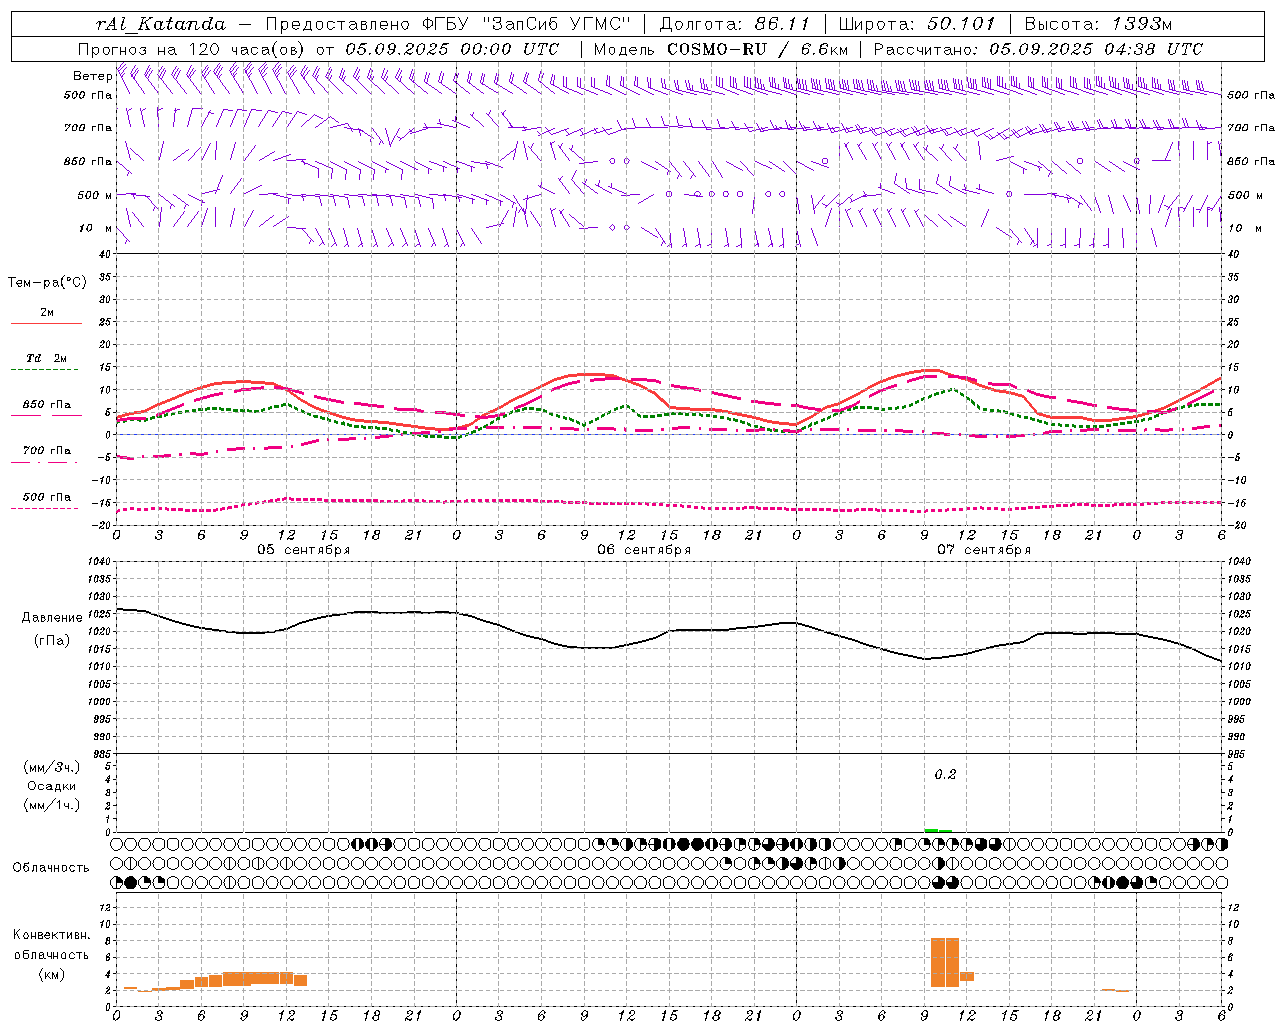Click the 2м red line legend sample
This screenshot has height=1024, width=1280.
[x=46, y=324]
